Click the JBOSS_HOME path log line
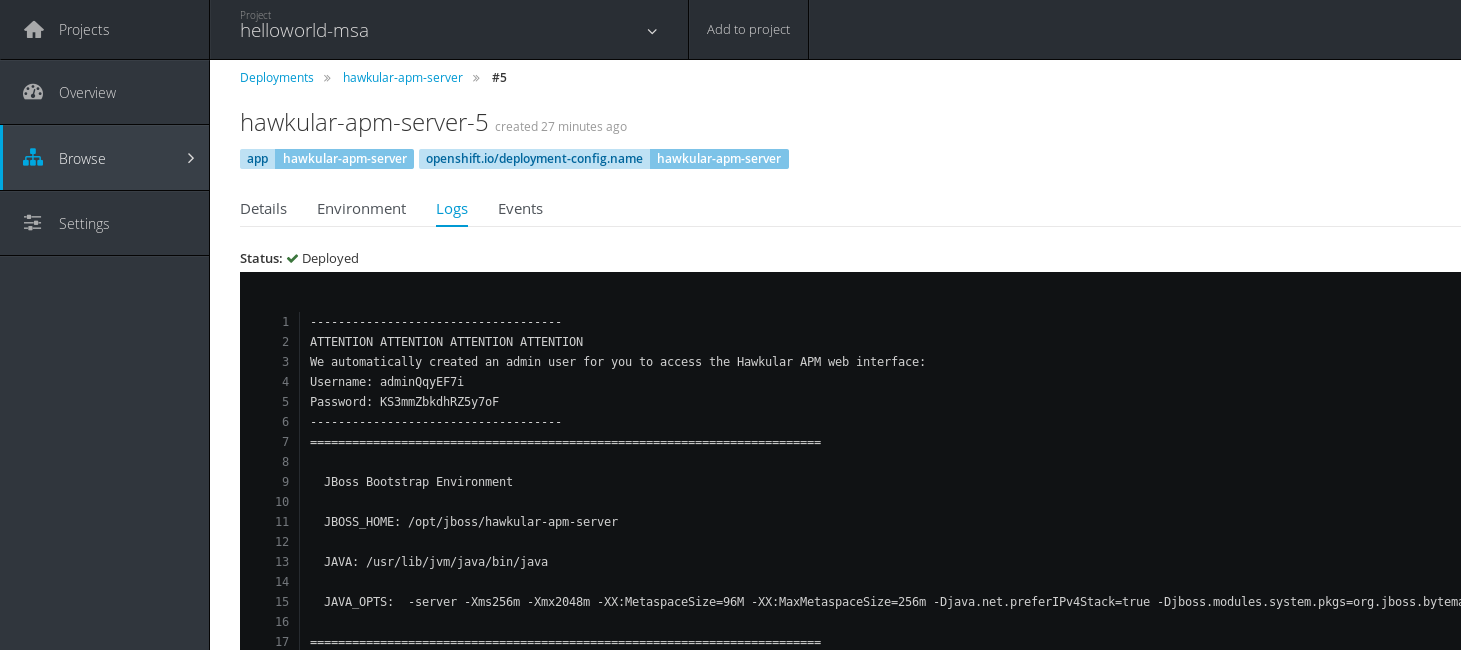The width and height of the screenshot is (1461, 650). [471, 522]
